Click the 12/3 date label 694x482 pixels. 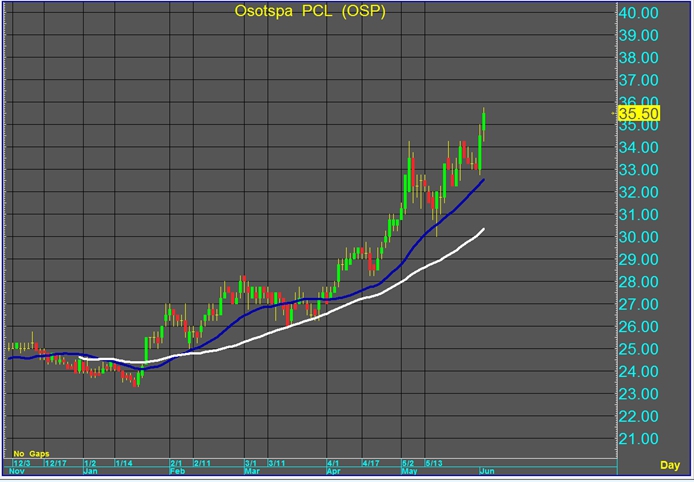22,463
